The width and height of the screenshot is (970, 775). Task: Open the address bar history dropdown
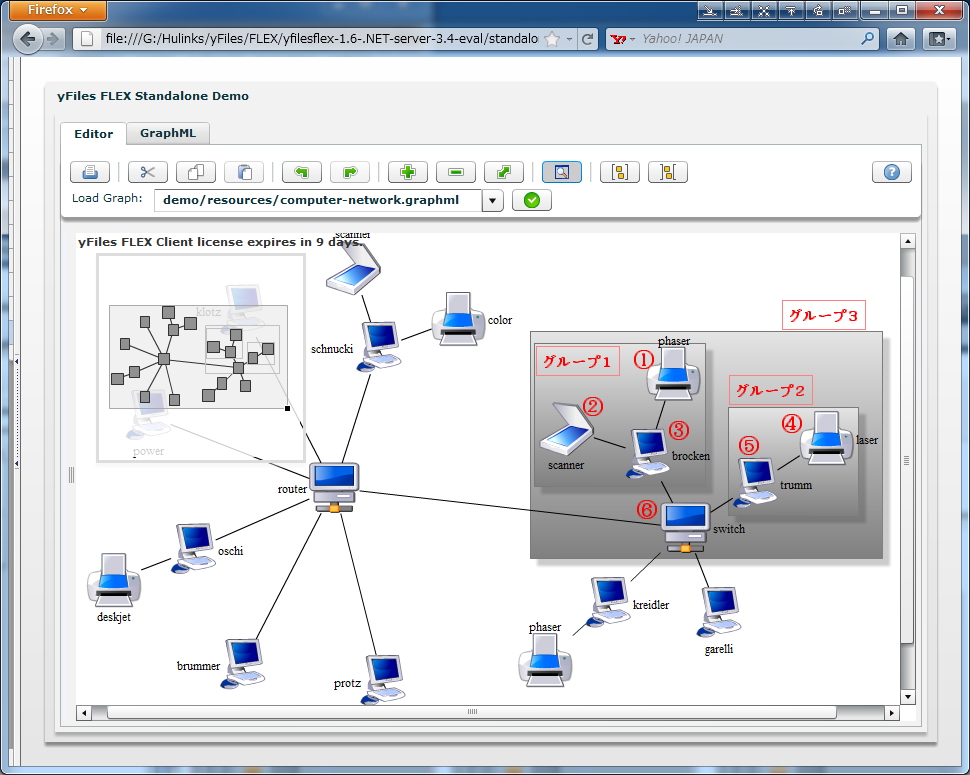(x=569, y=39)
